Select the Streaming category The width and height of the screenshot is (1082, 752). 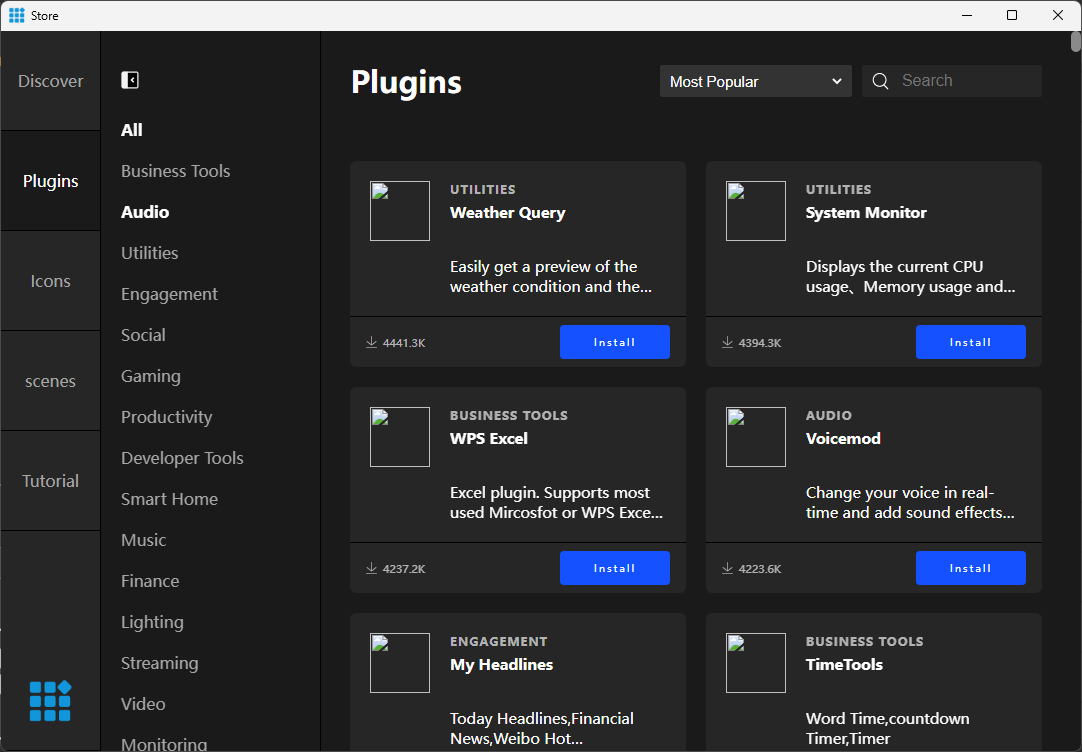(159, 663)
